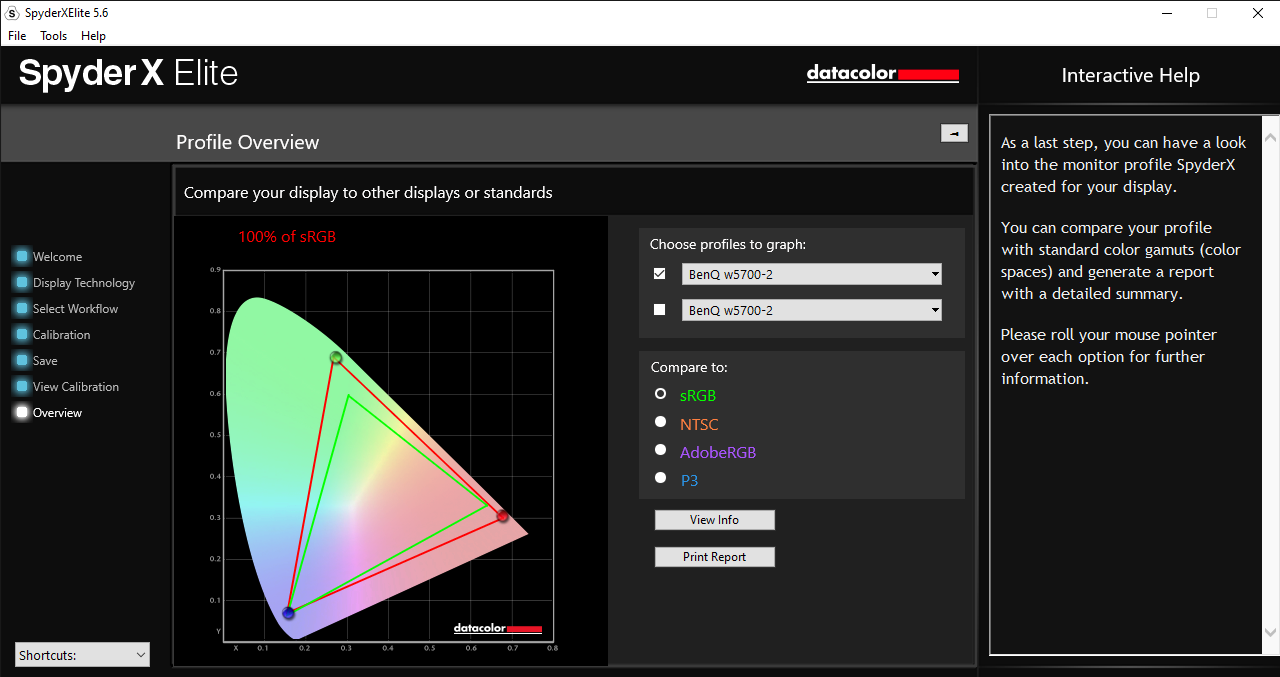Collapse the Interactive Help panel arrow button
Viewport: 1280px width, 677px height.
[954, 133]
